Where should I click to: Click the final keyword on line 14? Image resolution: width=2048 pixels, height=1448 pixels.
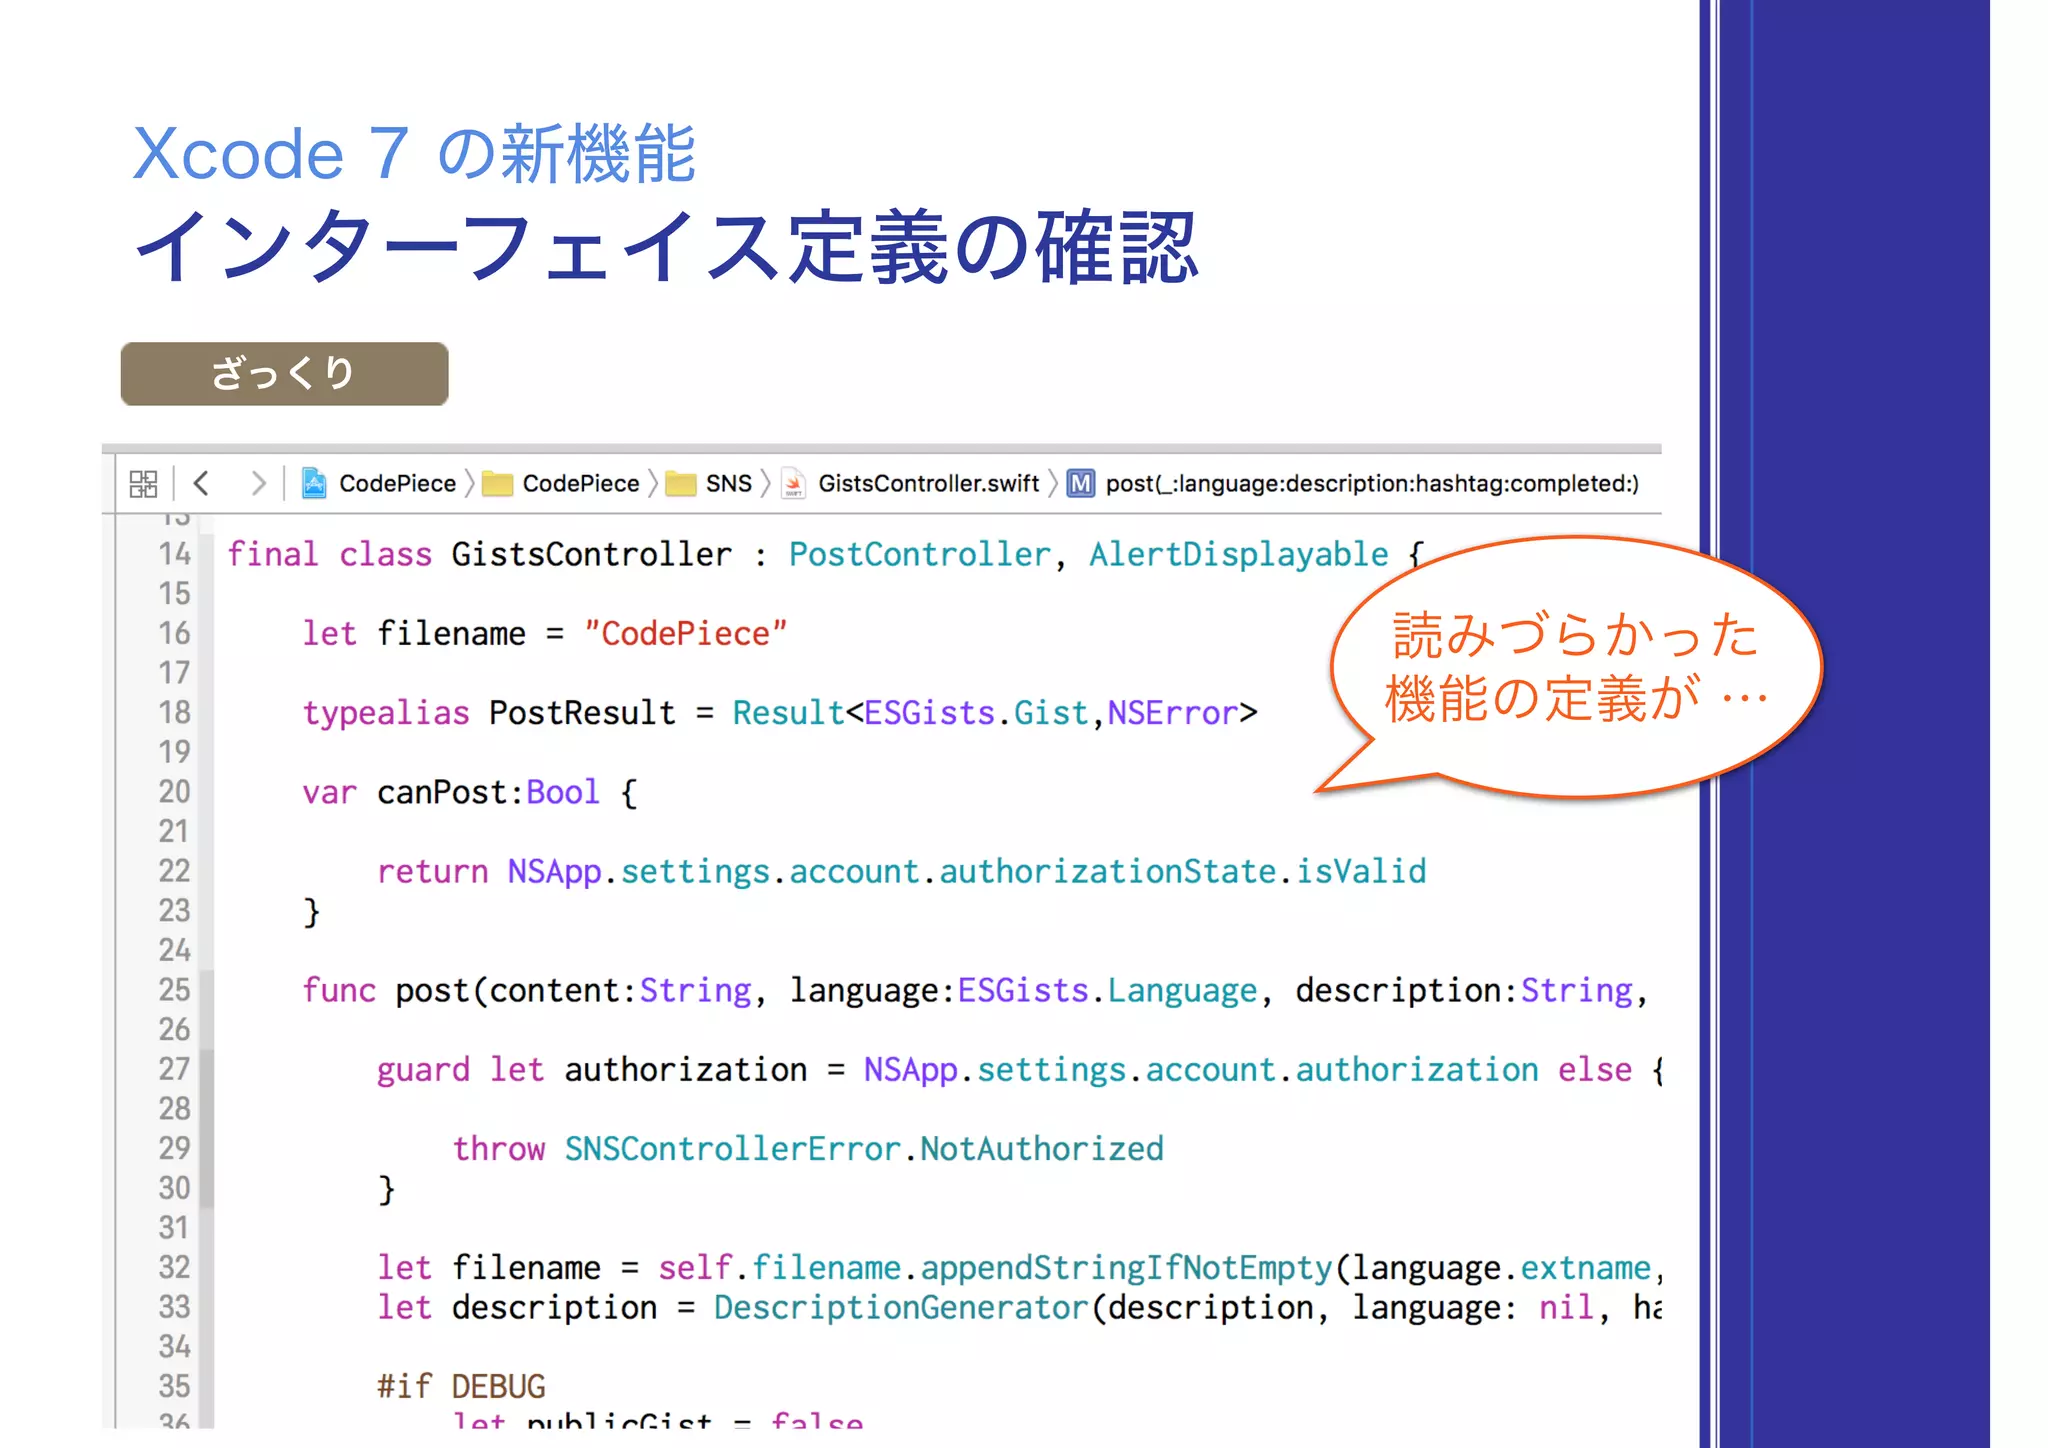[273, 554]
